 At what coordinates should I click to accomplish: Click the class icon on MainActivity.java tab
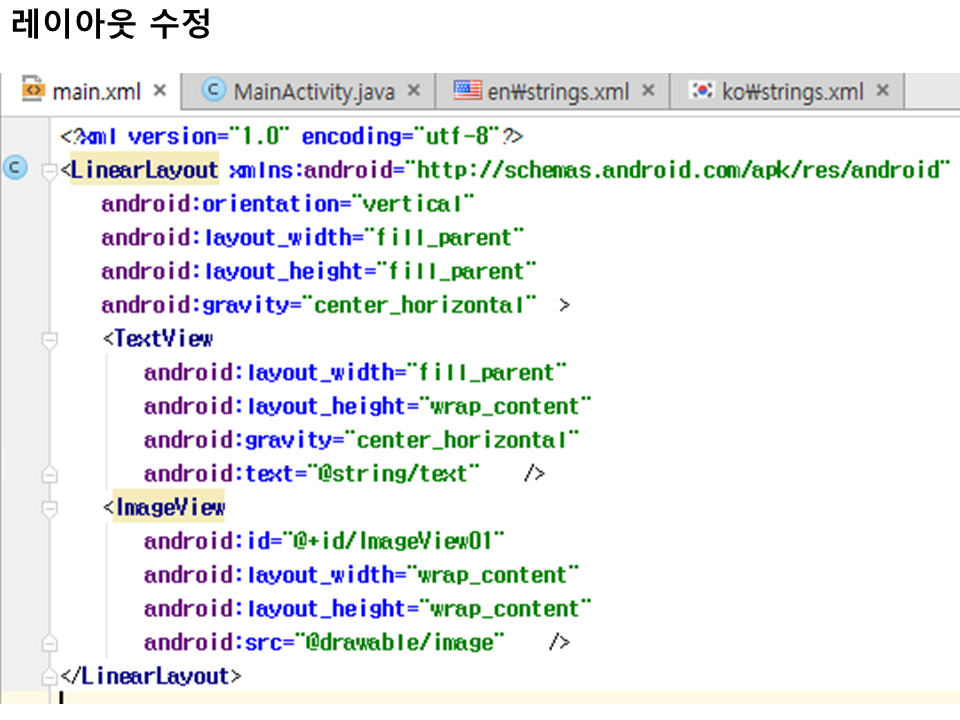point(213,91)
